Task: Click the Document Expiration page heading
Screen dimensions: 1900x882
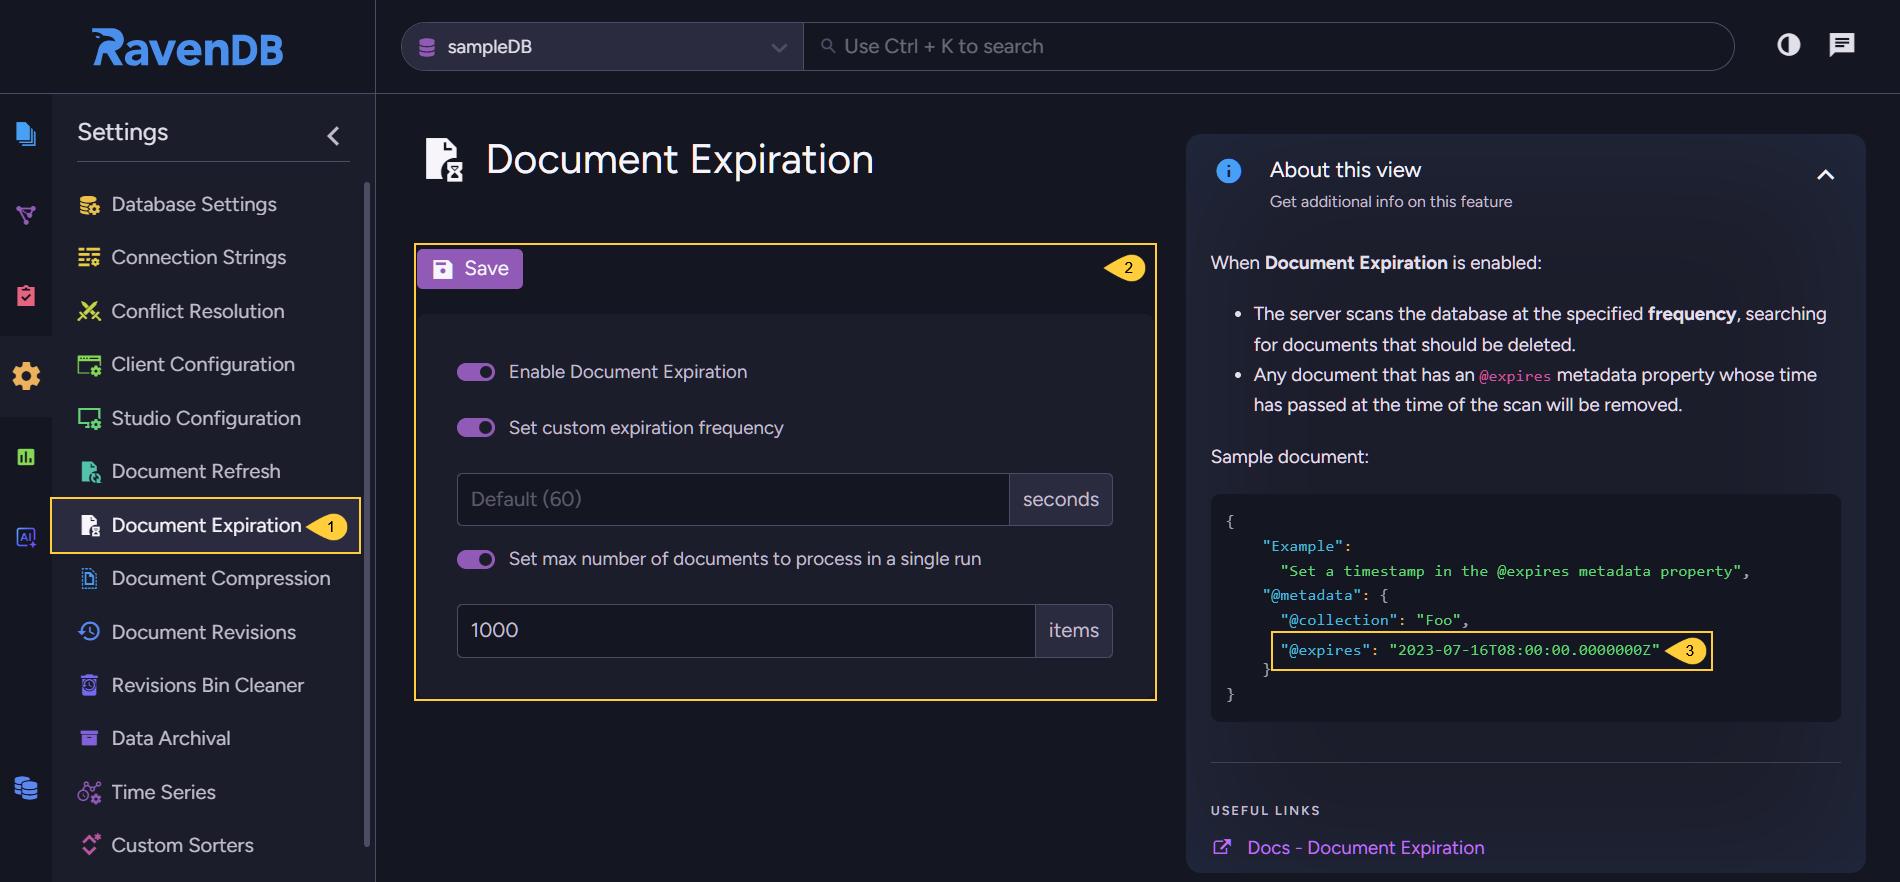Action: [679, 160]
